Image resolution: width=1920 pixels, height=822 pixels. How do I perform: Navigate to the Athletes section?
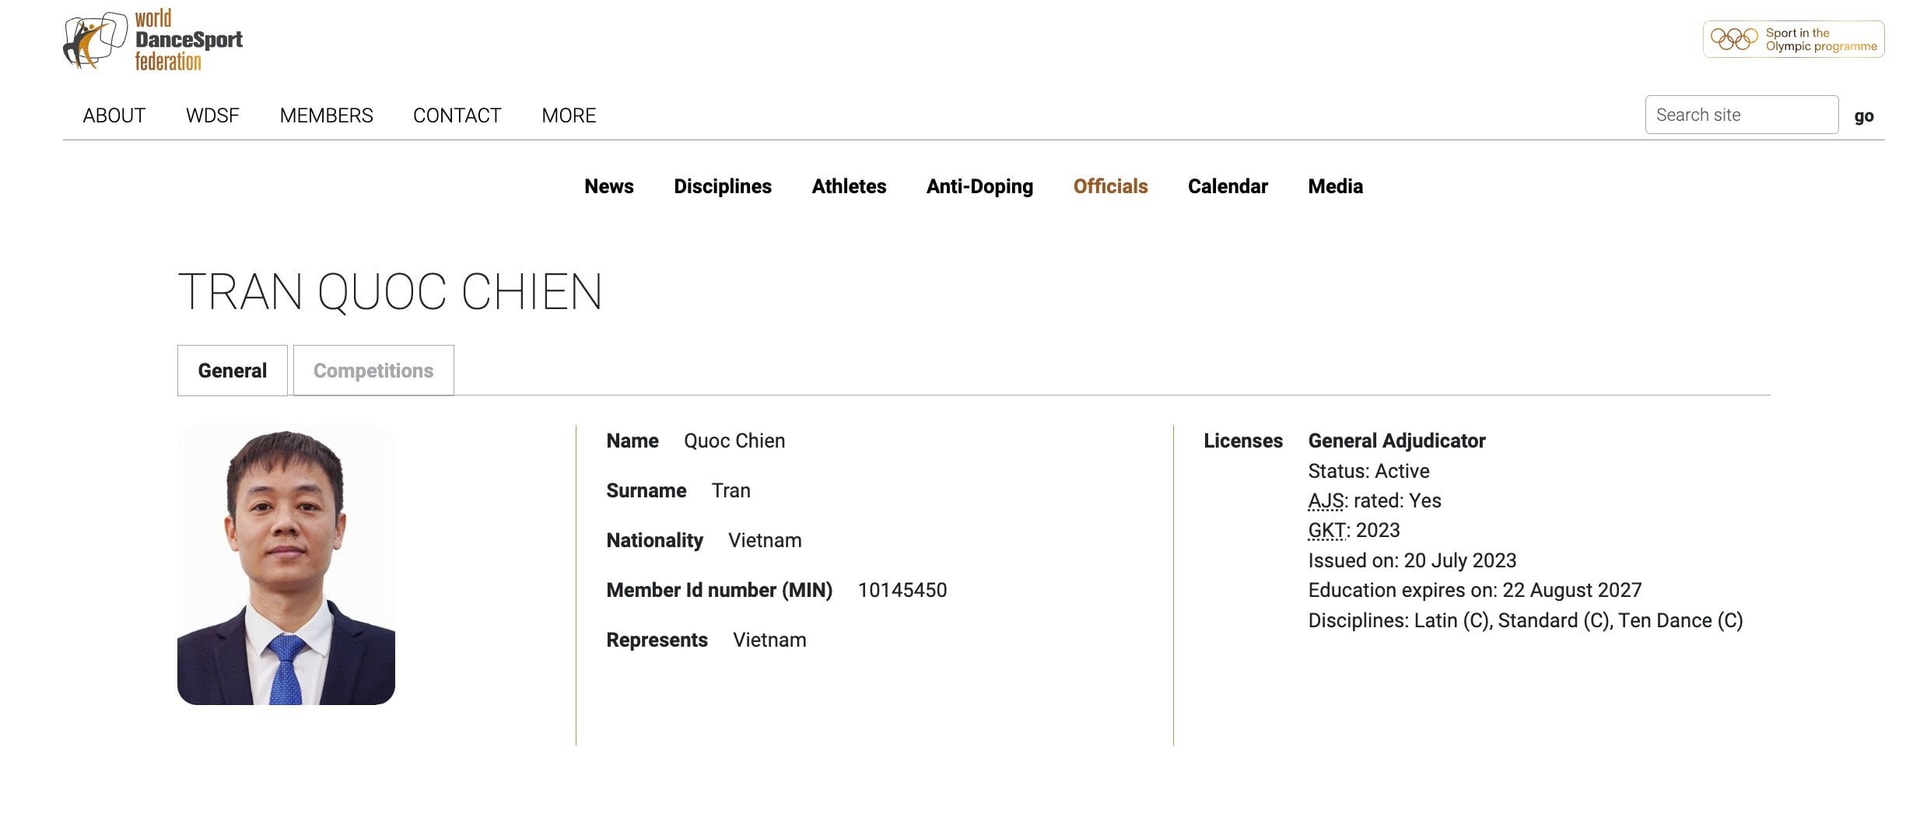[848, 186]
